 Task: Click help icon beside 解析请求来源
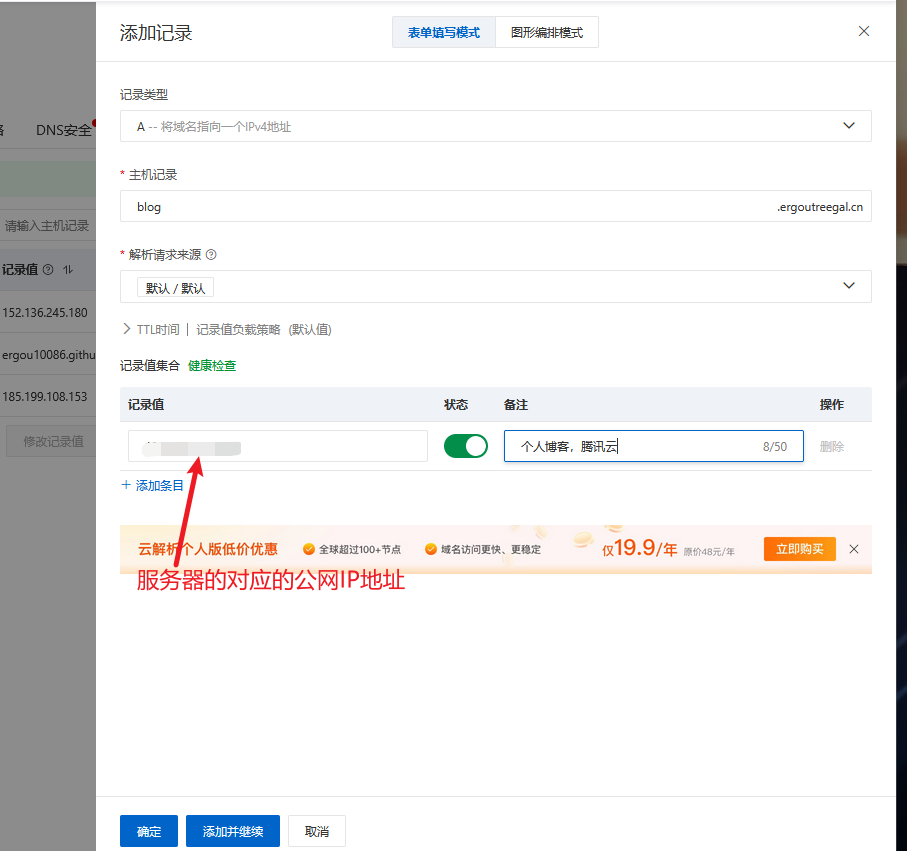(x=211, y=255)
